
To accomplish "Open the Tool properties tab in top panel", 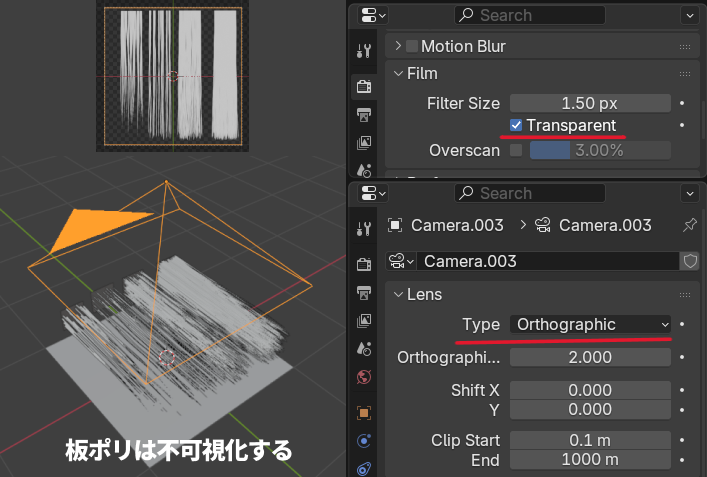I will point(364,51).
